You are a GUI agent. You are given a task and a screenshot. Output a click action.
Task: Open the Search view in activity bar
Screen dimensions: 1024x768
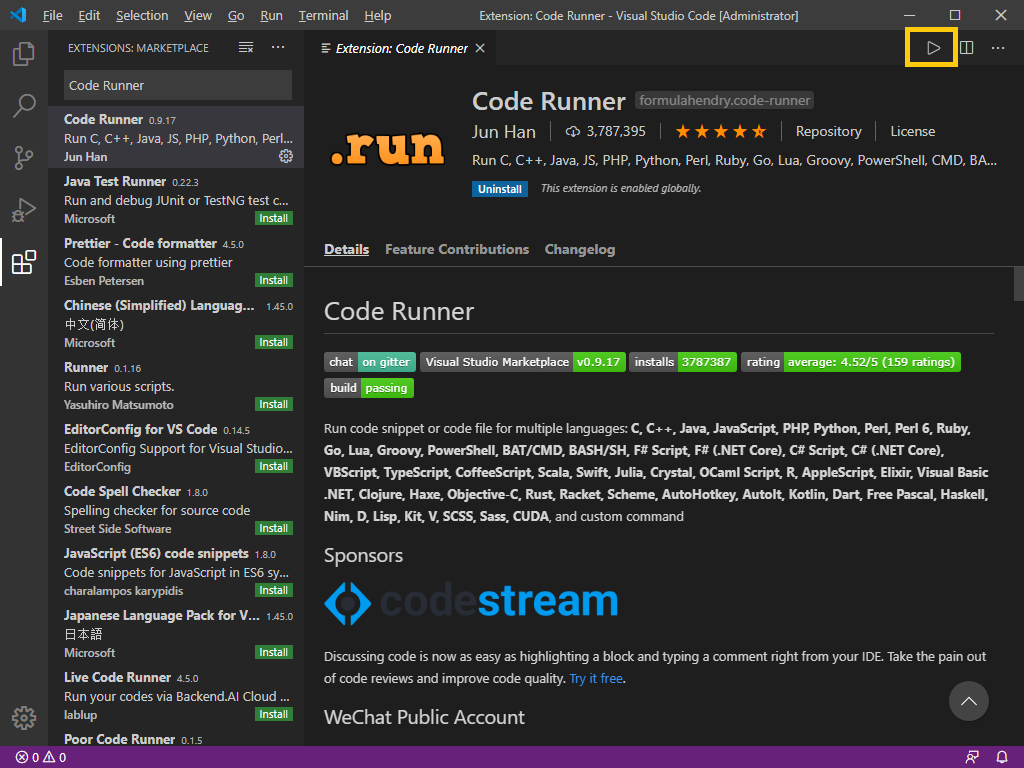tap(24, 106)
